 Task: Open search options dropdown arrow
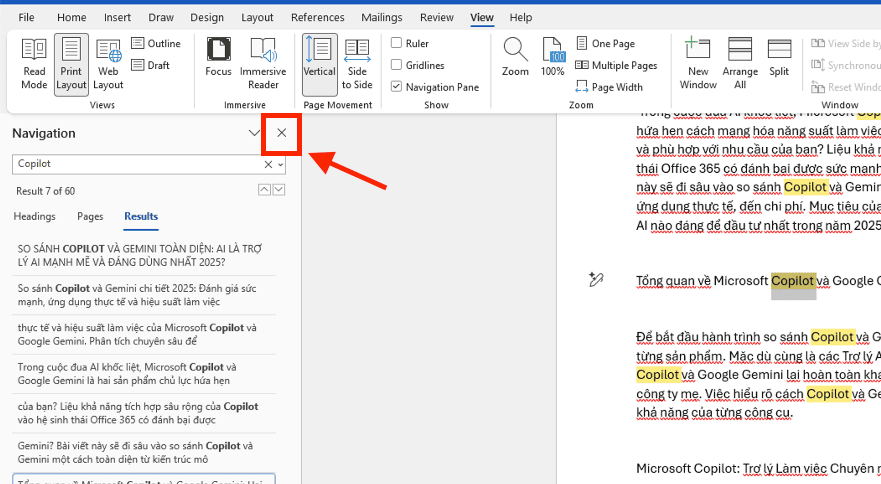tap(280, 165)
